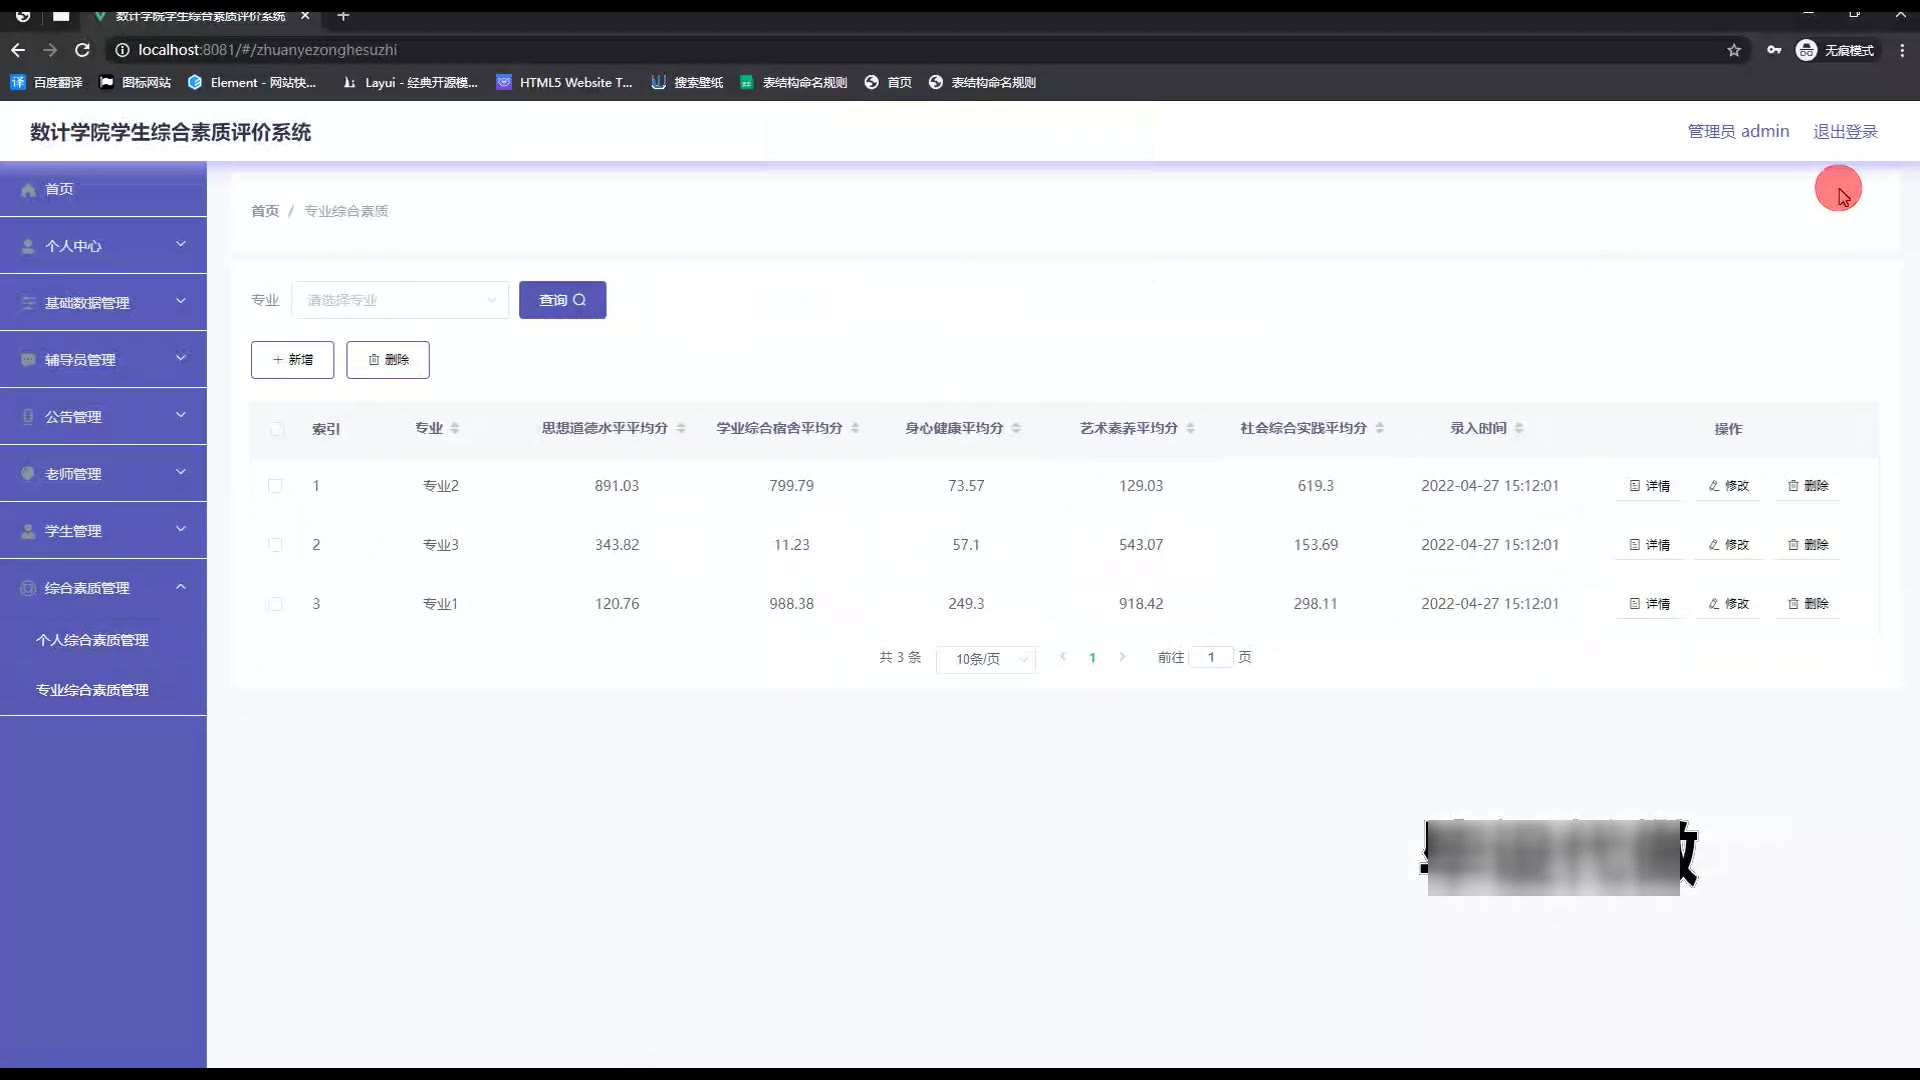Click the reload page icon in browser
The image size is (1920, 1080).
(x=83, y=50)
